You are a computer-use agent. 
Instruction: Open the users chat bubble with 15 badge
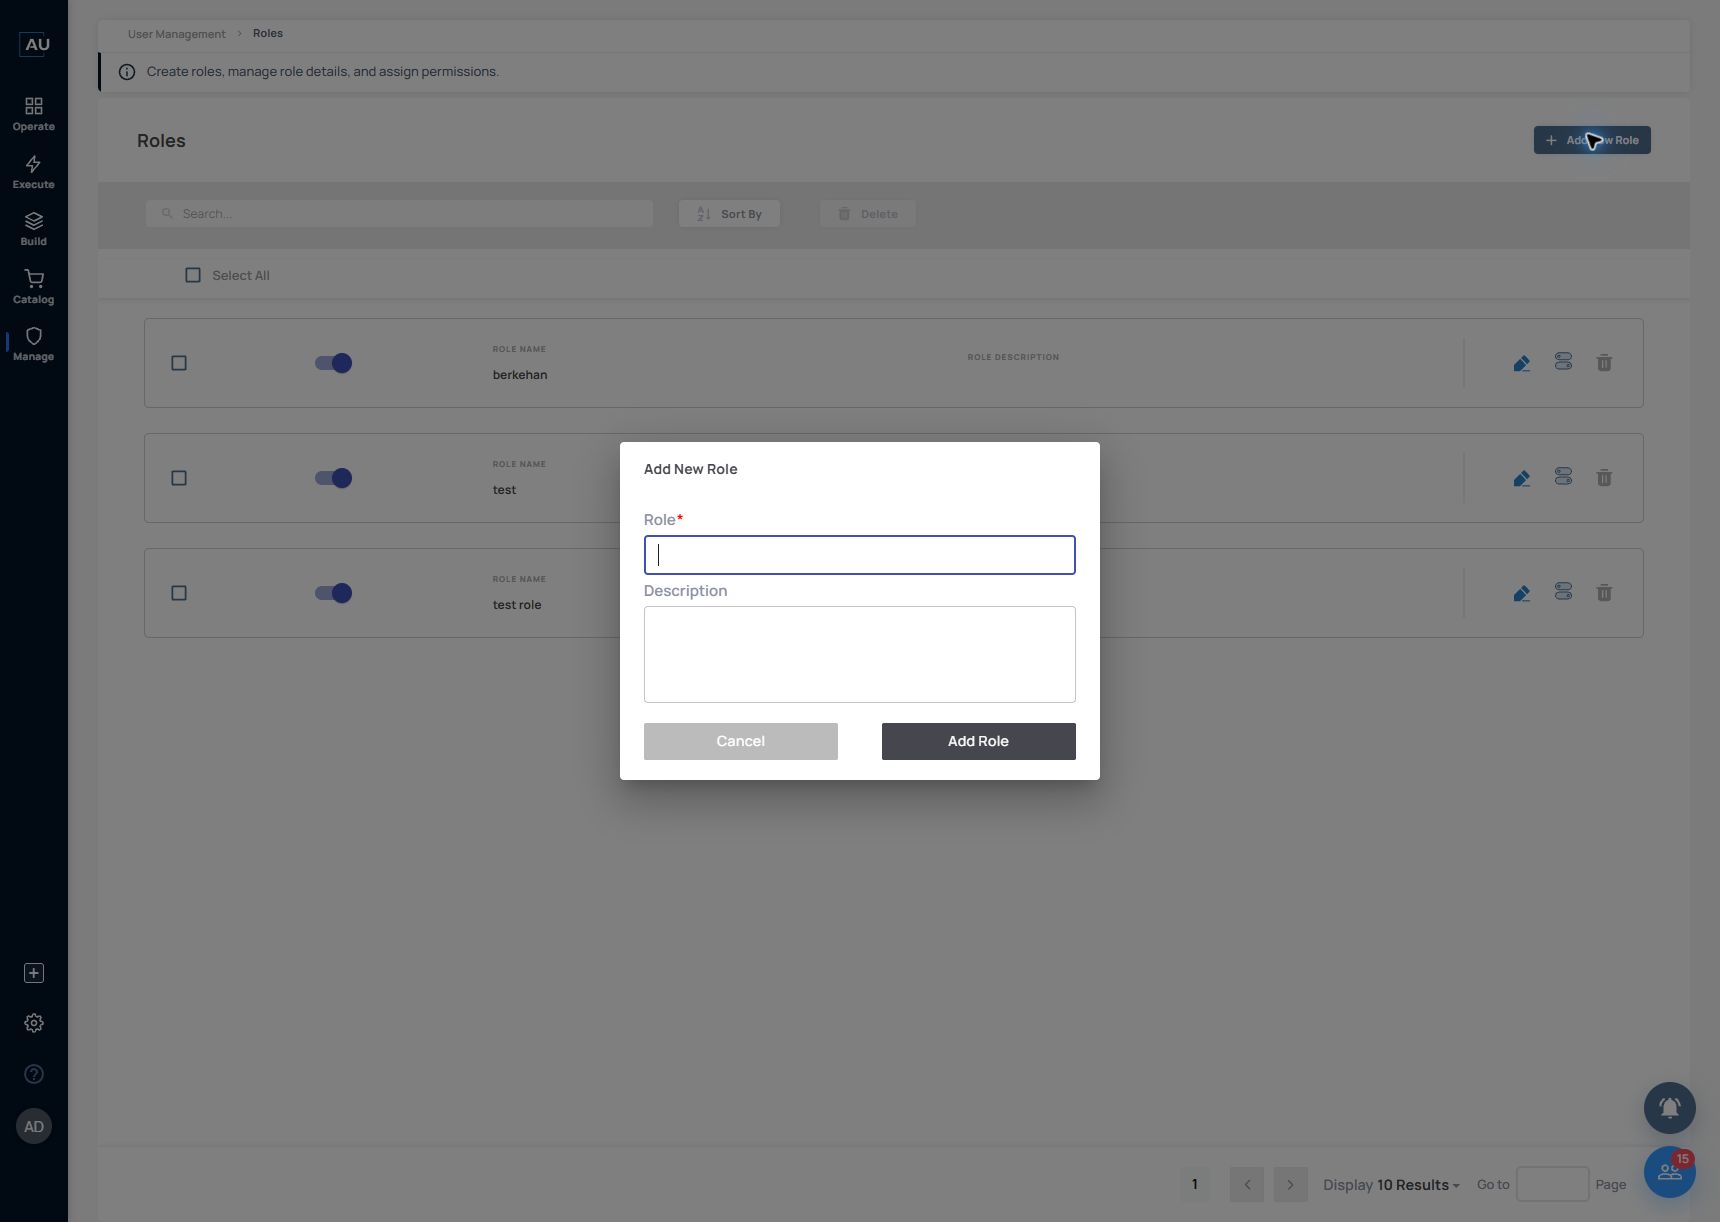tap(1670, 1172)
